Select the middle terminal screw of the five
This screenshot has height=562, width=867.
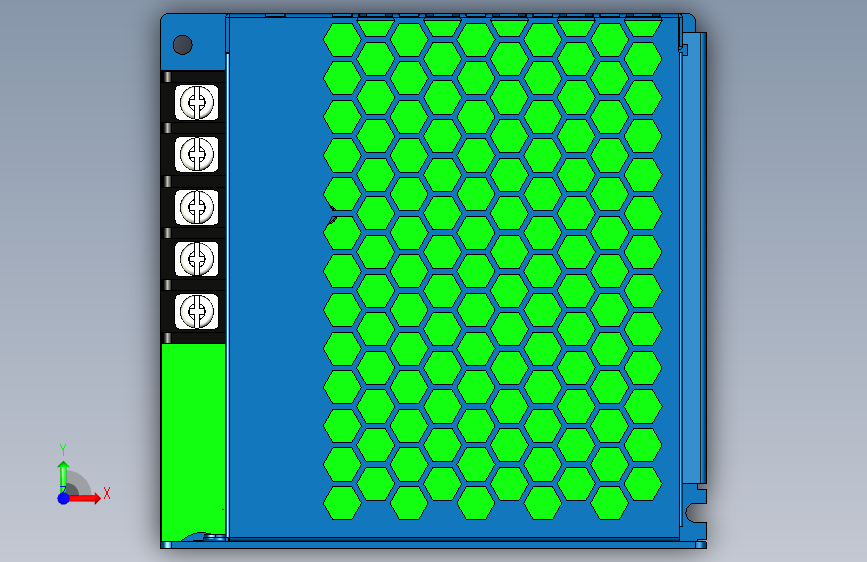[x=196, y=207]
